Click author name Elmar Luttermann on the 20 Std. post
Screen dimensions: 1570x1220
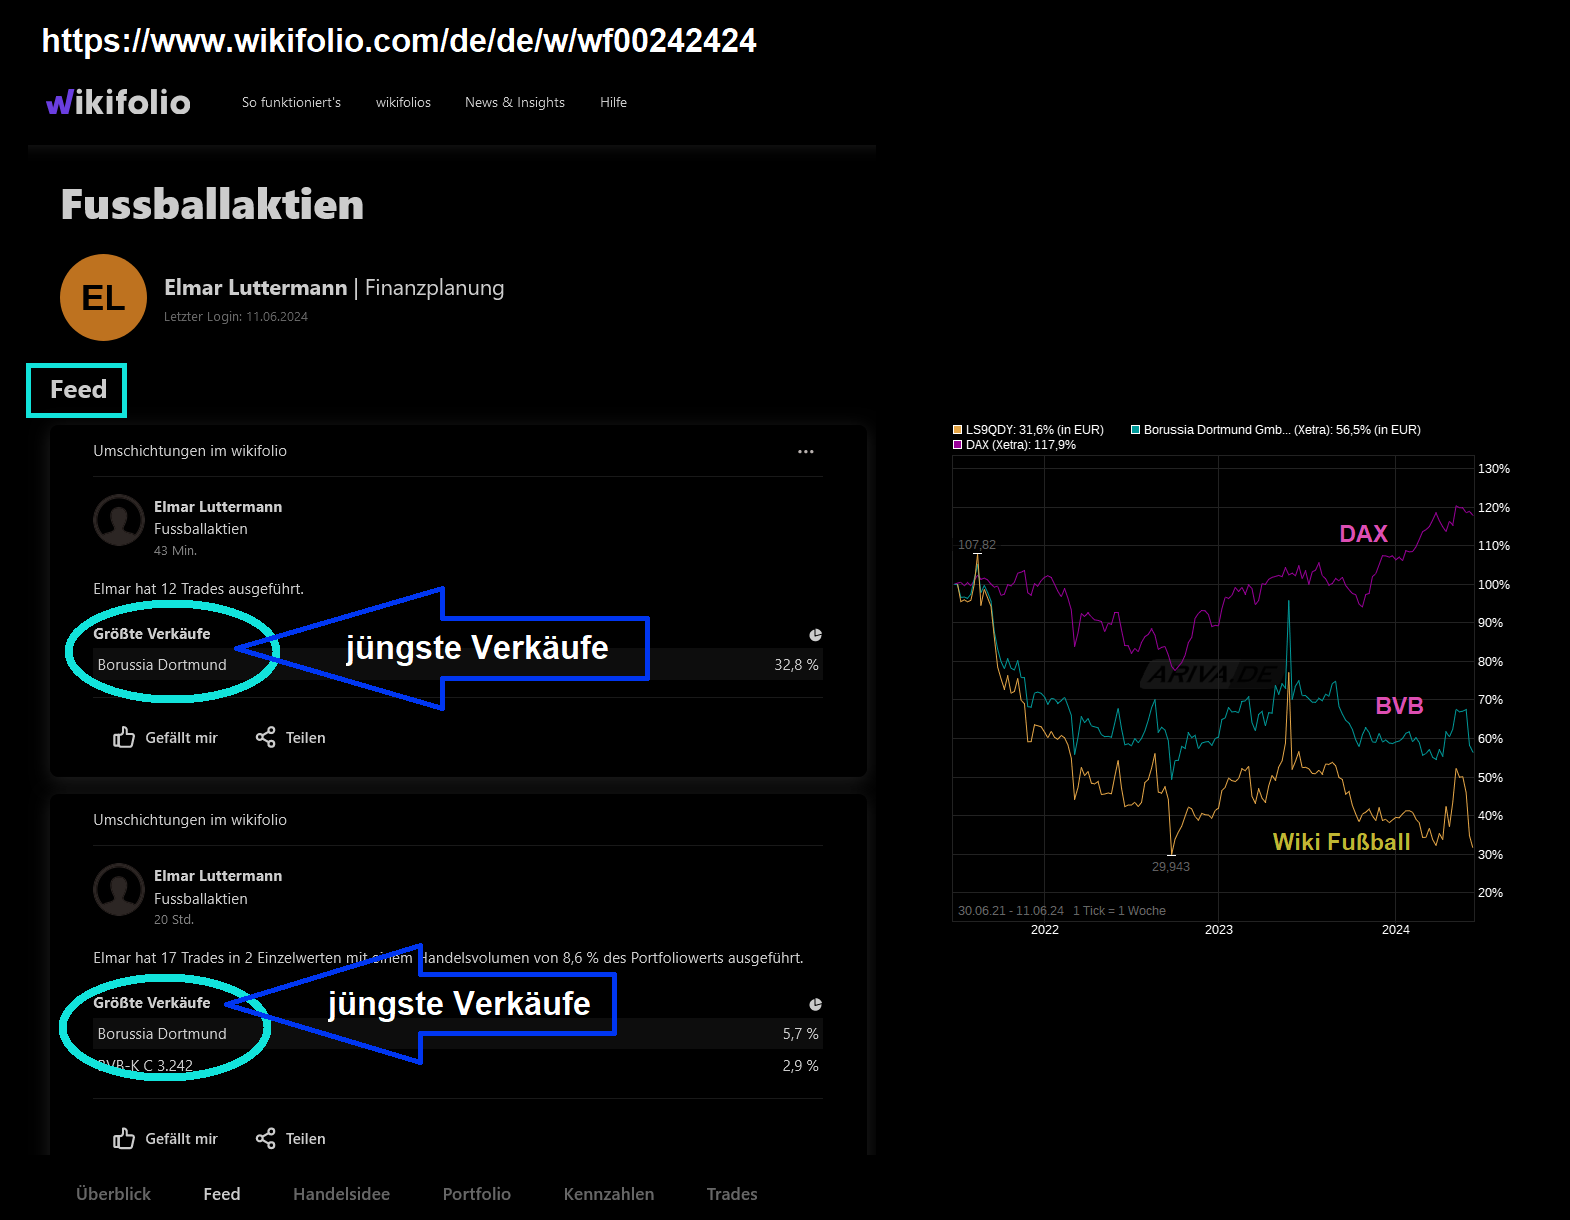pyautogui.click(x=218, y=876)
